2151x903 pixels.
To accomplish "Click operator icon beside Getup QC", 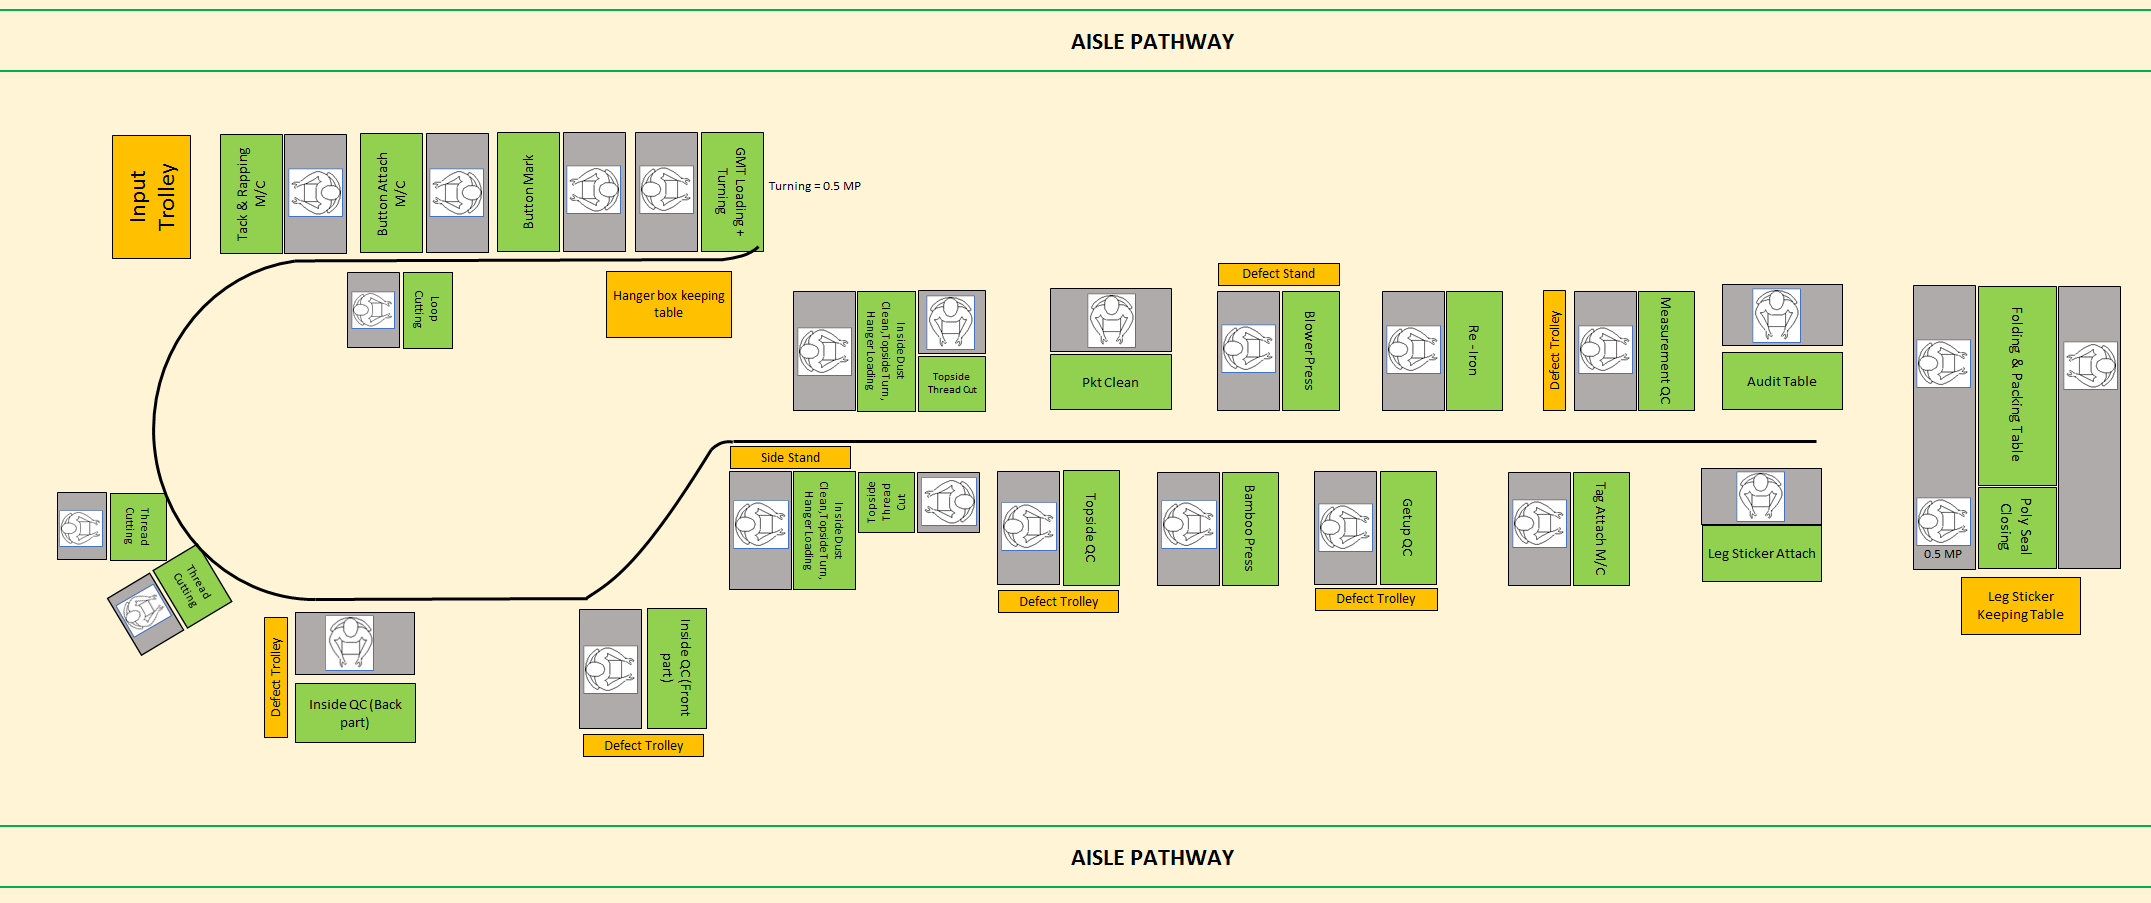I will (1345, 527).
